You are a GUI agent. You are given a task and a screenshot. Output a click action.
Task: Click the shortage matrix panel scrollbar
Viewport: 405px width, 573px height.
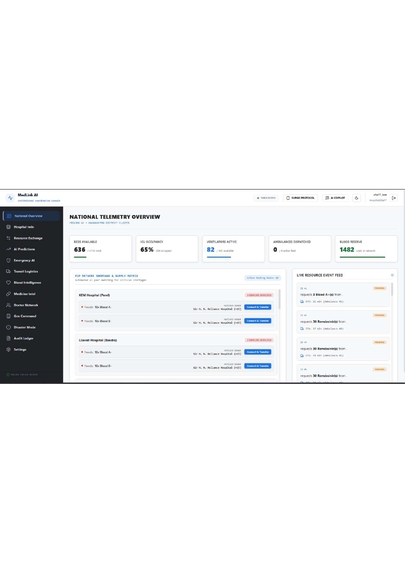(280, 299)
